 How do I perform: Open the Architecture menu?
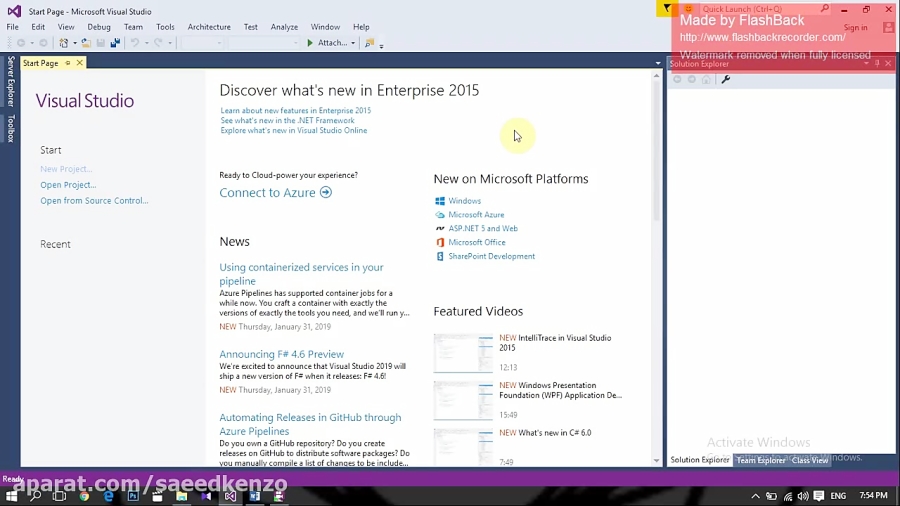(209, 27)
